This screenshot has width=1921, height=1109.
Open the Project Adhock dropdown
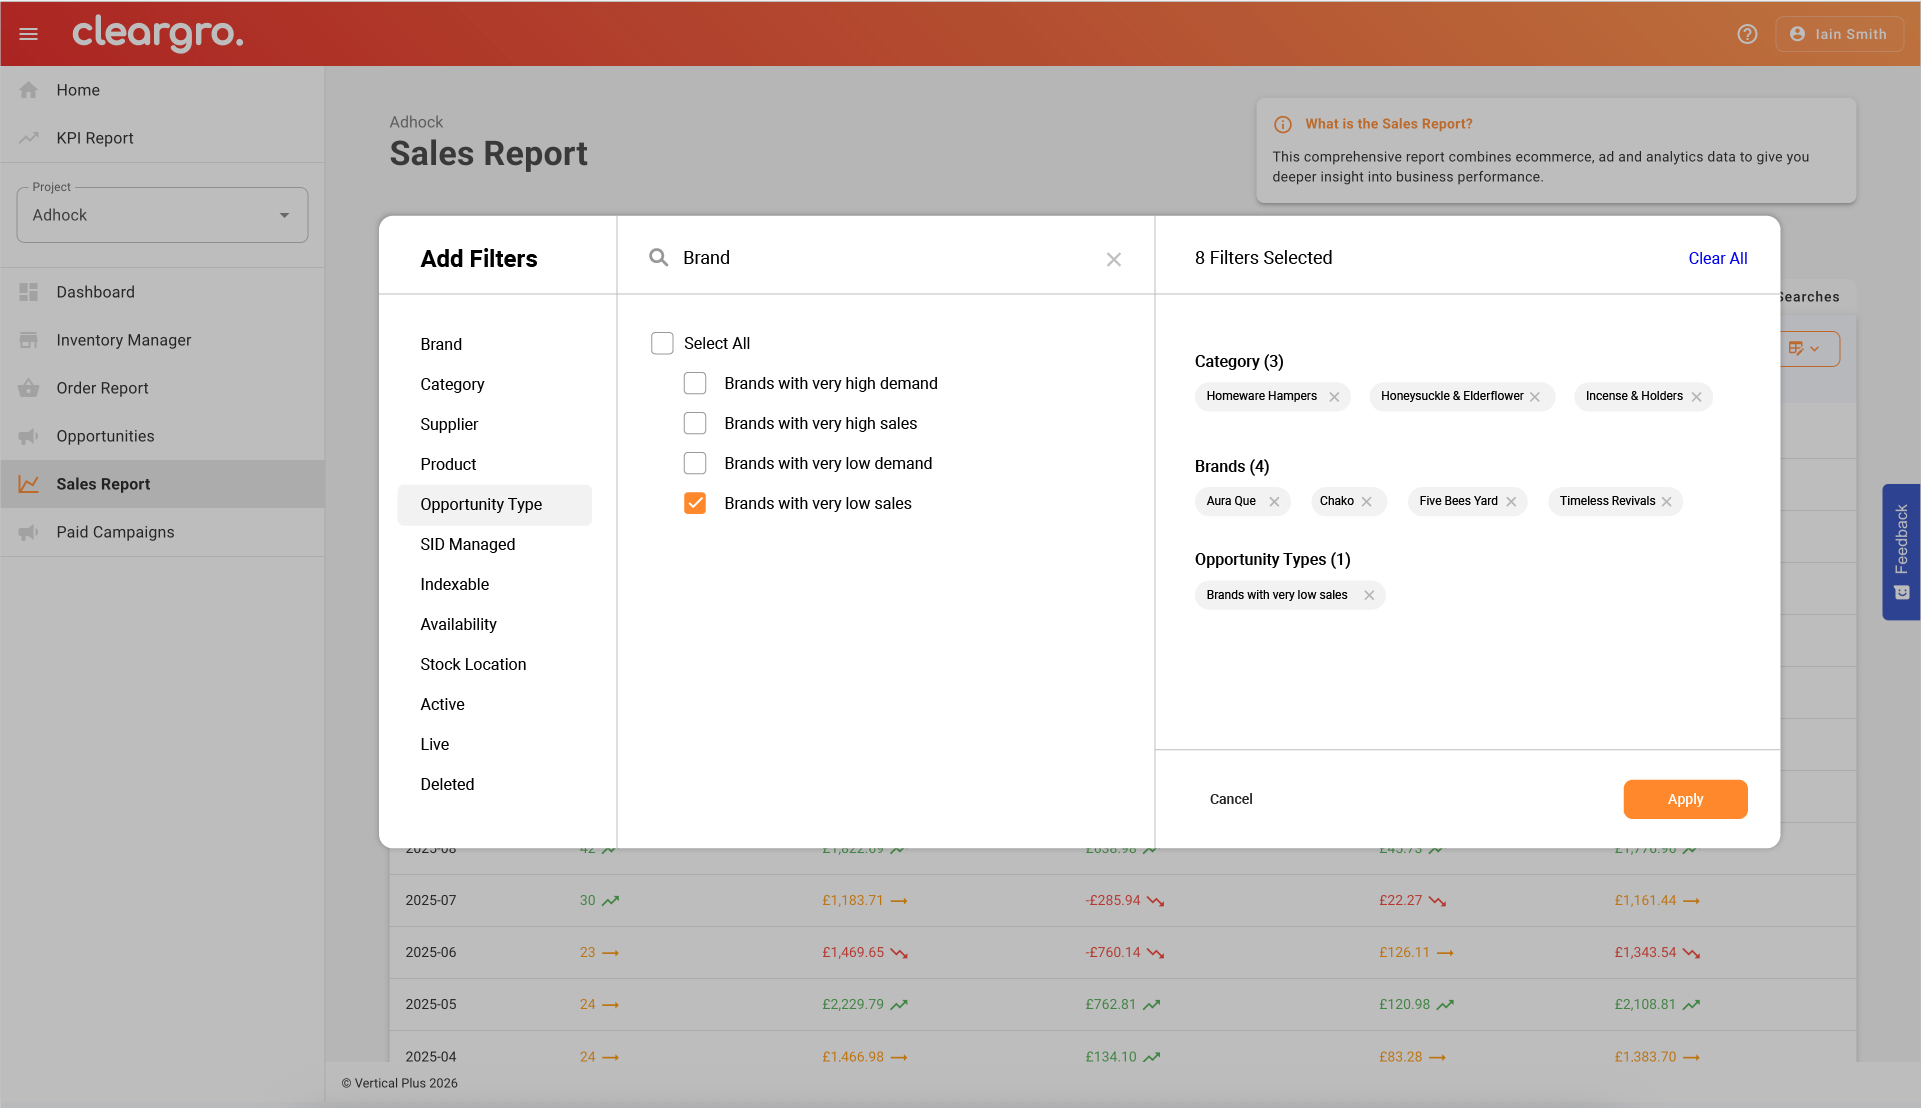pos(162,215)
